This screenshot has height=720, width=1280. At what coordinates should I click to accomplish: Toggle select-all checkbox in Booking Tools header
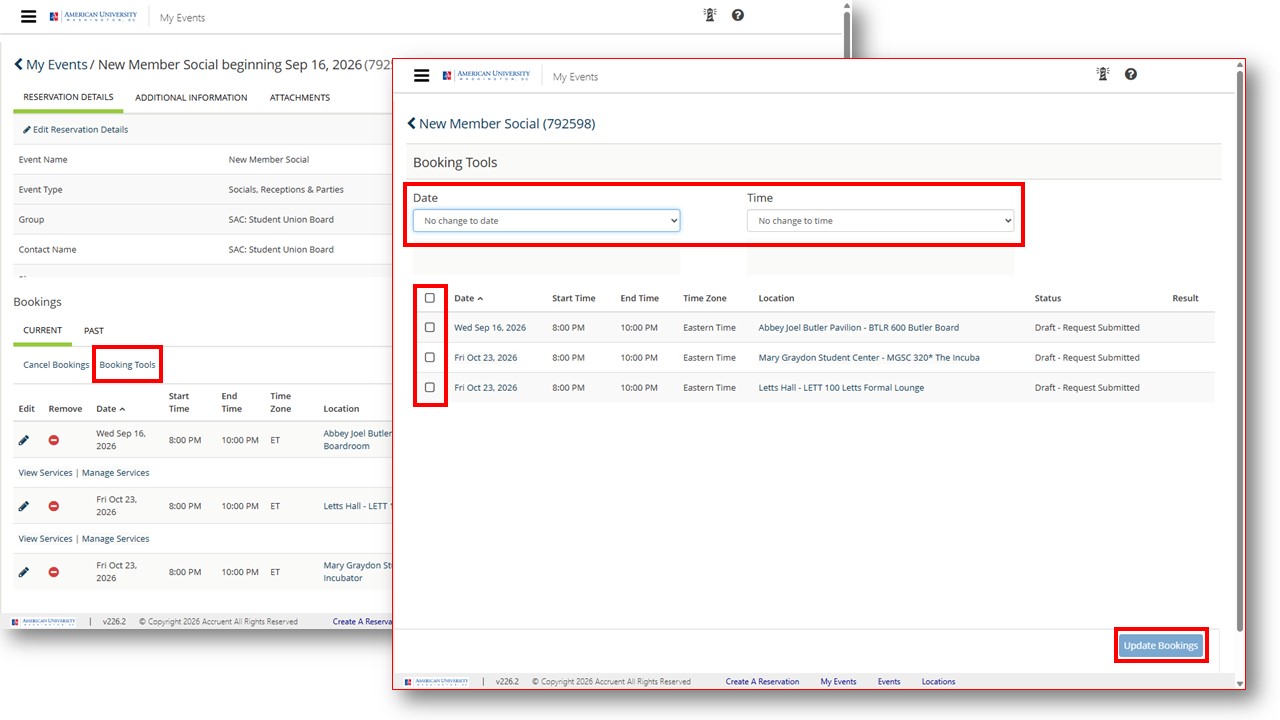coord(430,298)
